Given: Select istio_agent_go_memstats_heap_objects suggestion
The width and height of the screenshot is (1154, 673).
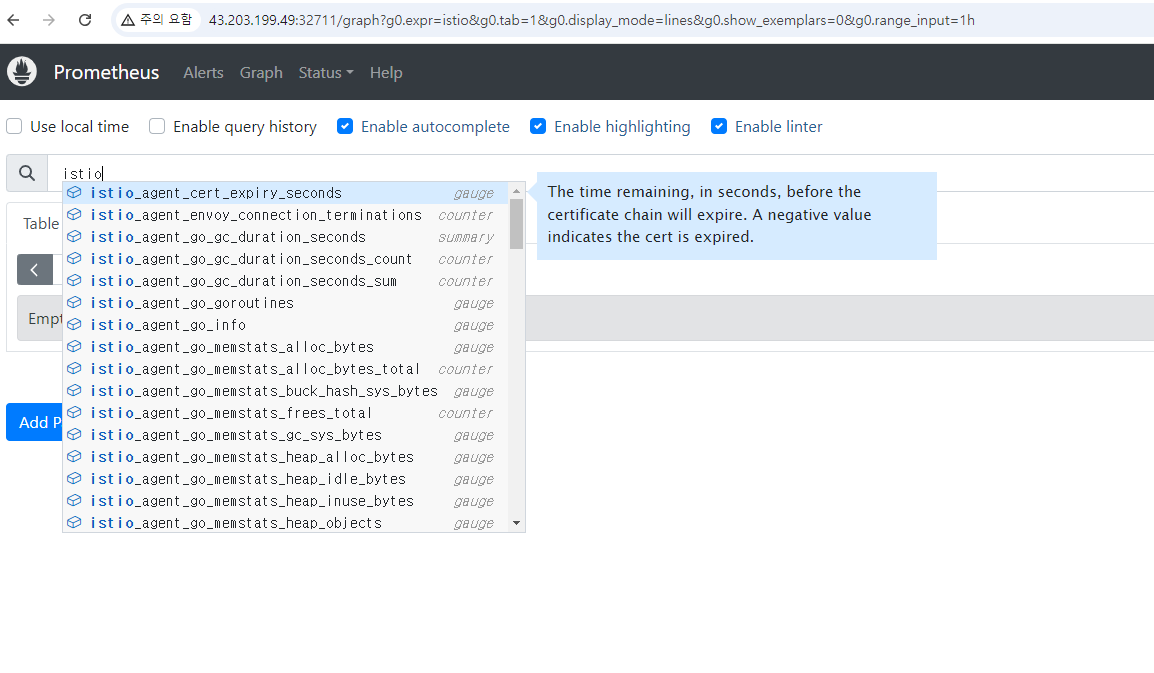Looking at the screenshot, I should point(286,523).
